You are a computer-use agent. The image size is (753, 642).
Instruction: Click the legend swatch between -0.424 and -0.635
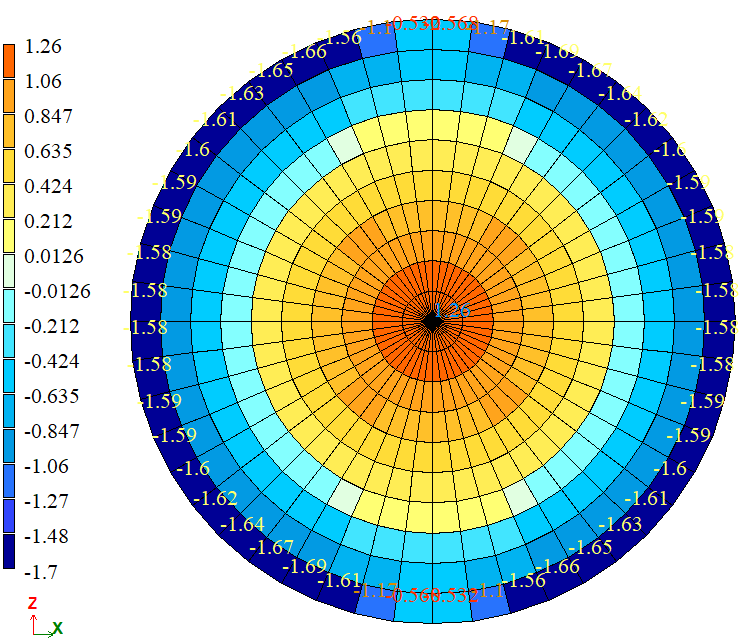[9, 378]
